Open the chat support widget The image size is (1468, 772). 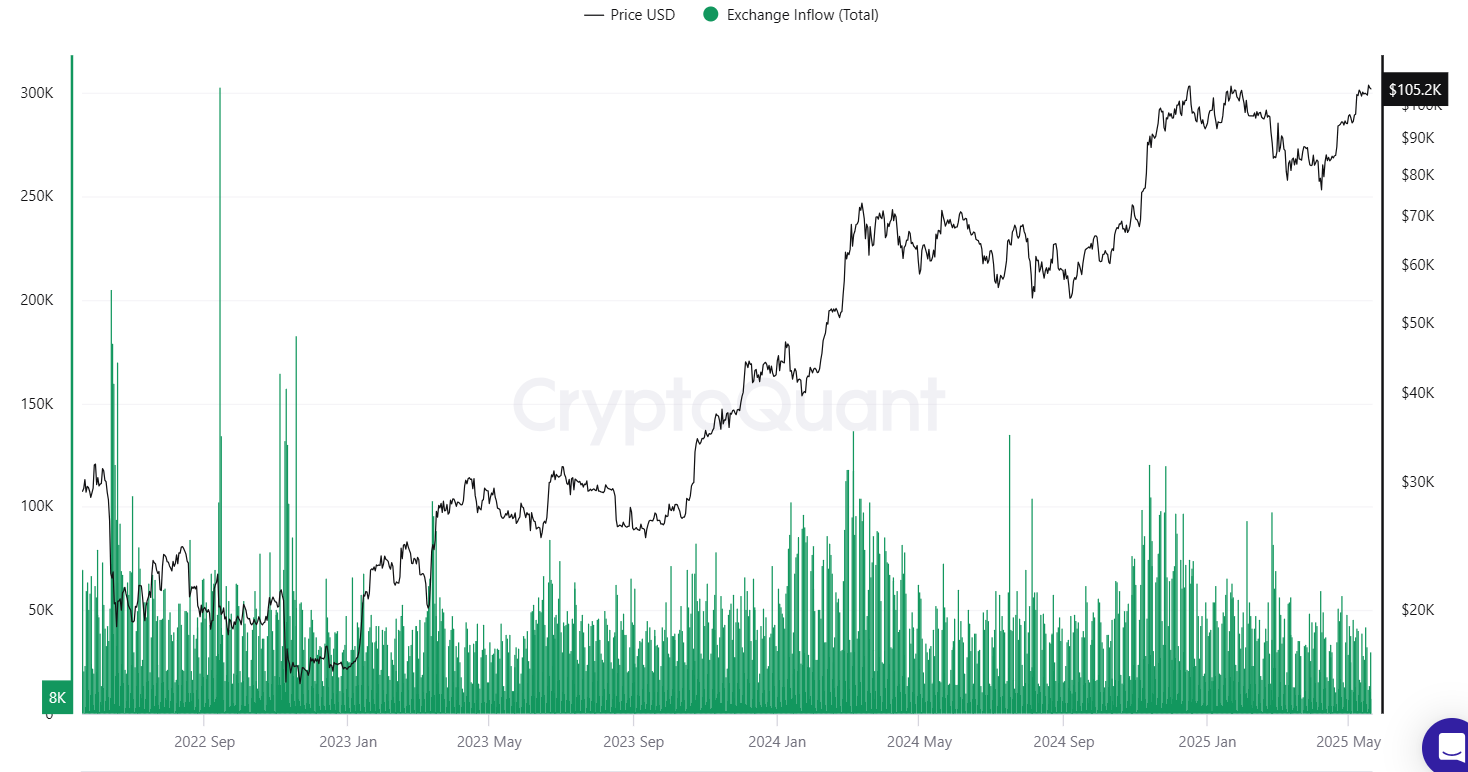coord(1449,745)
